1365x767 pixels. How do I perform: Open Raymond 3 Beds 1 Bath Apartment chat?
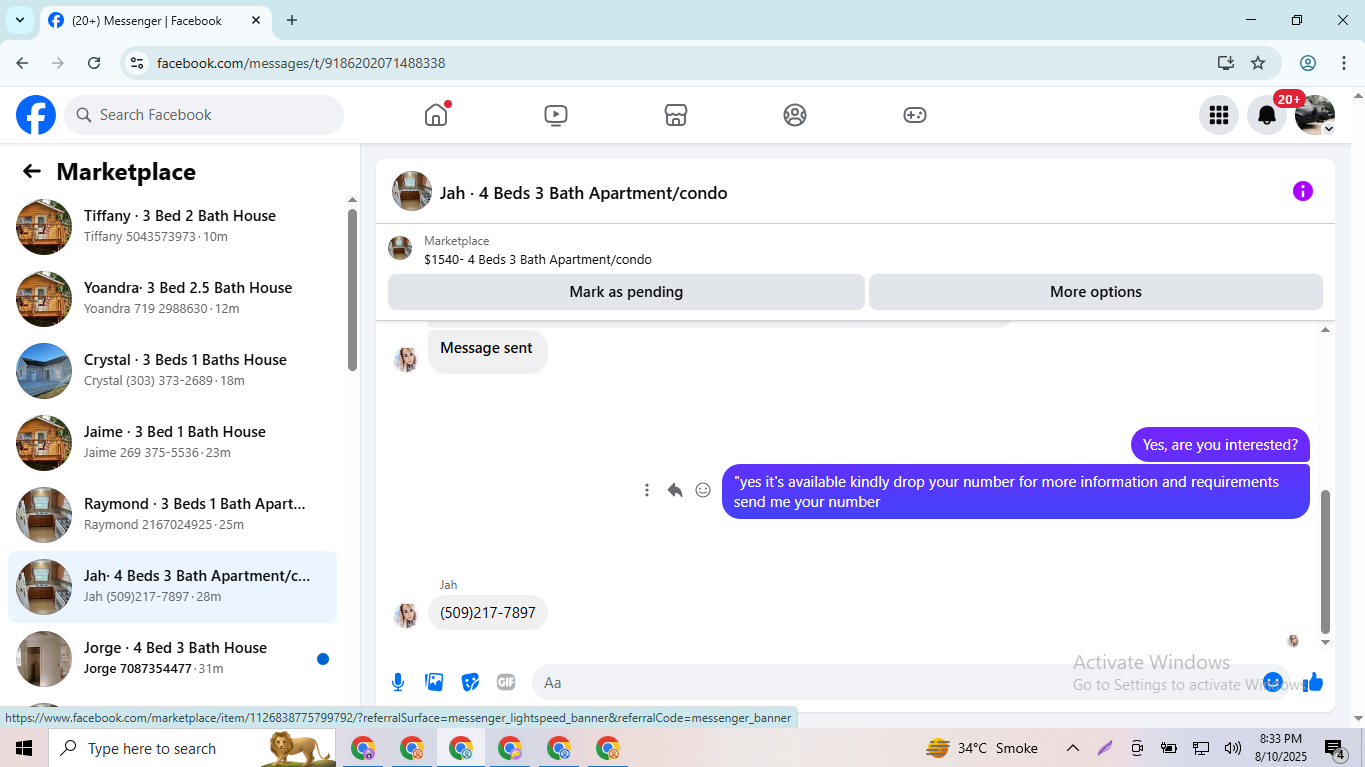[172, 515]
